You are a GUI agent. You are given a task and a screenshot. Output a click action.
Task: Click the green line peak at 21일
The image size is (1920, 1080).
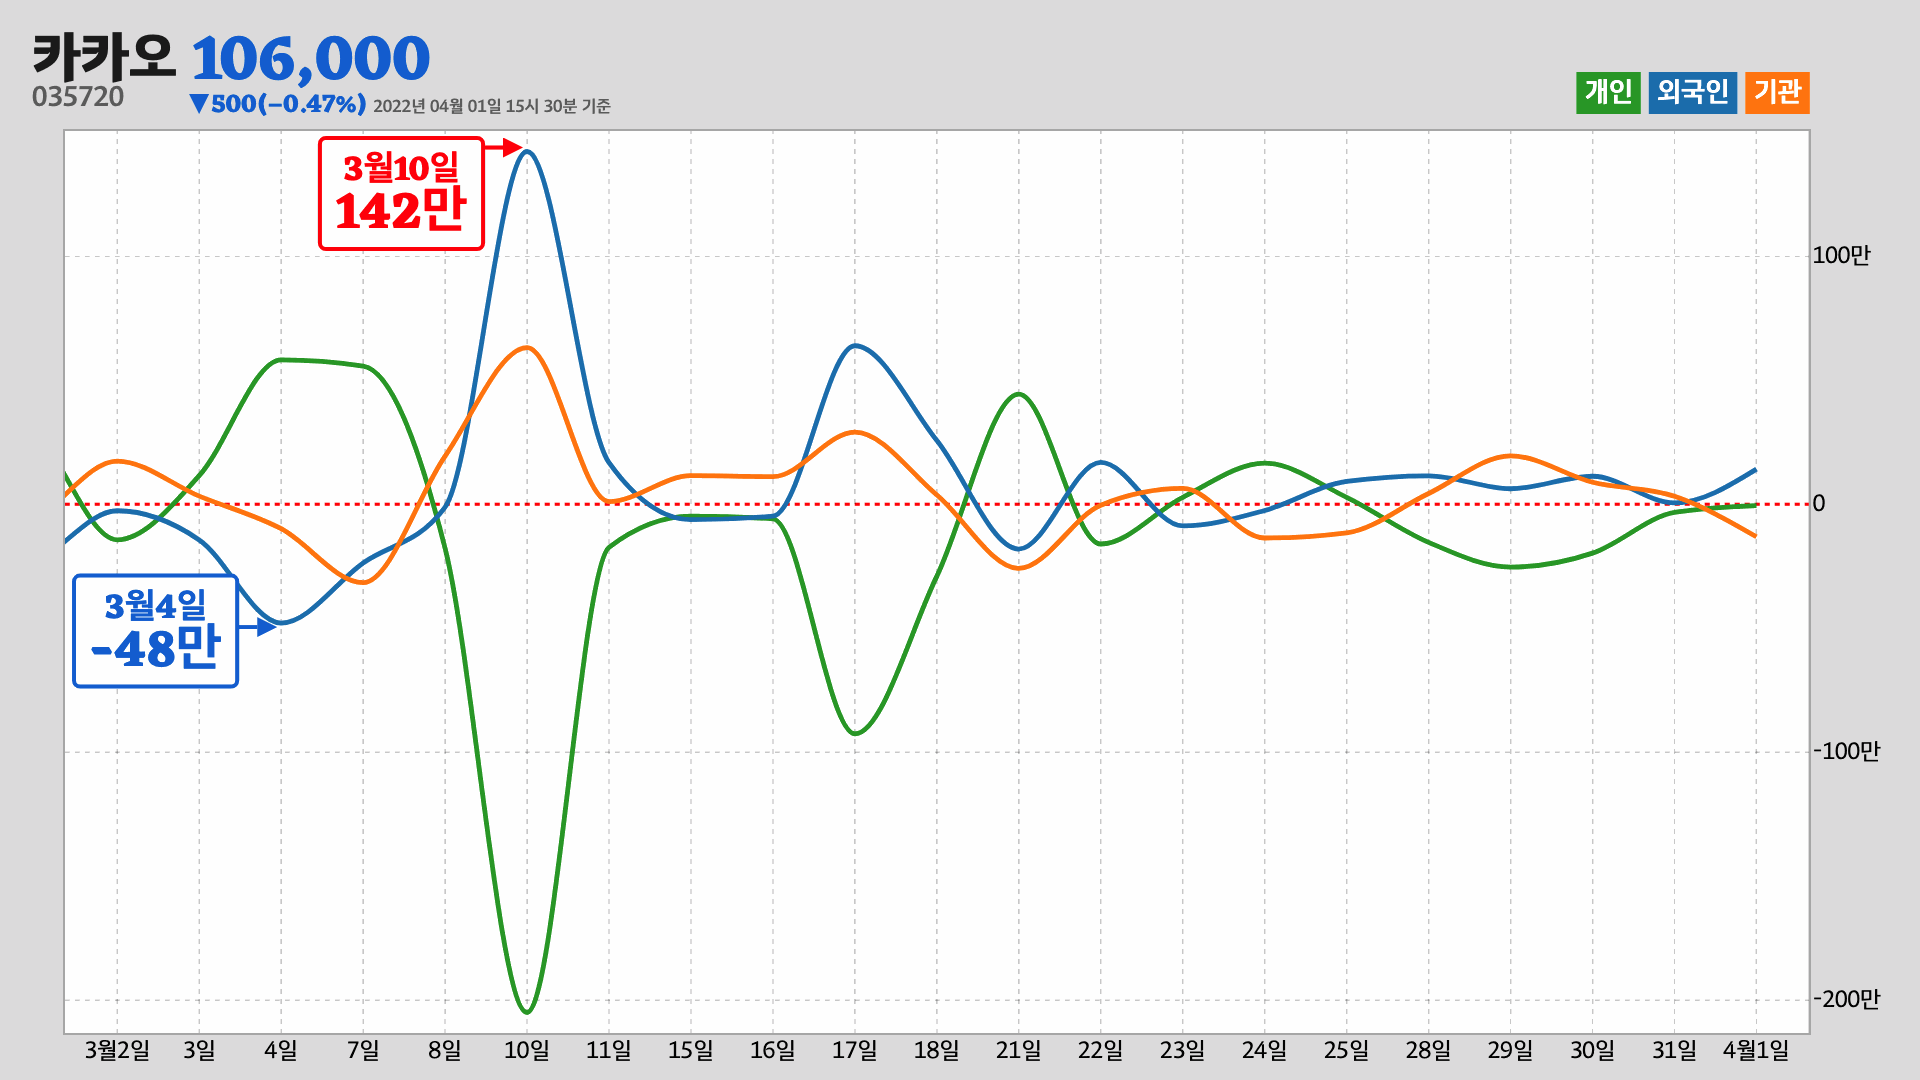pos(1019,394)
